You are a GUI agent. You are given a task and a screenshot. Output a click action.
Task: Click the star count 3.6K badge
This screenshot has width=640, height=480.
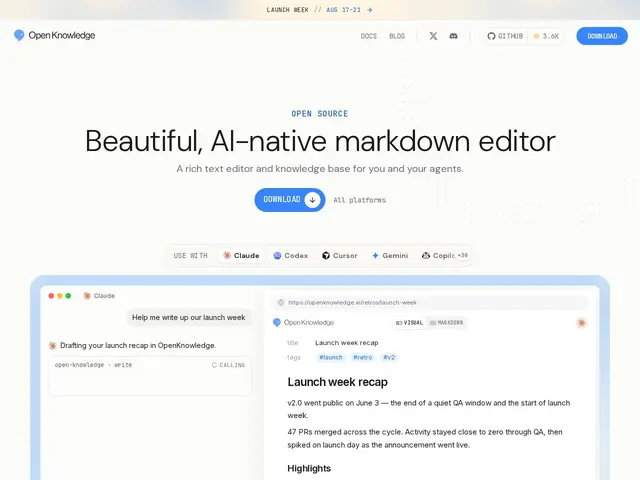point(546,36)
